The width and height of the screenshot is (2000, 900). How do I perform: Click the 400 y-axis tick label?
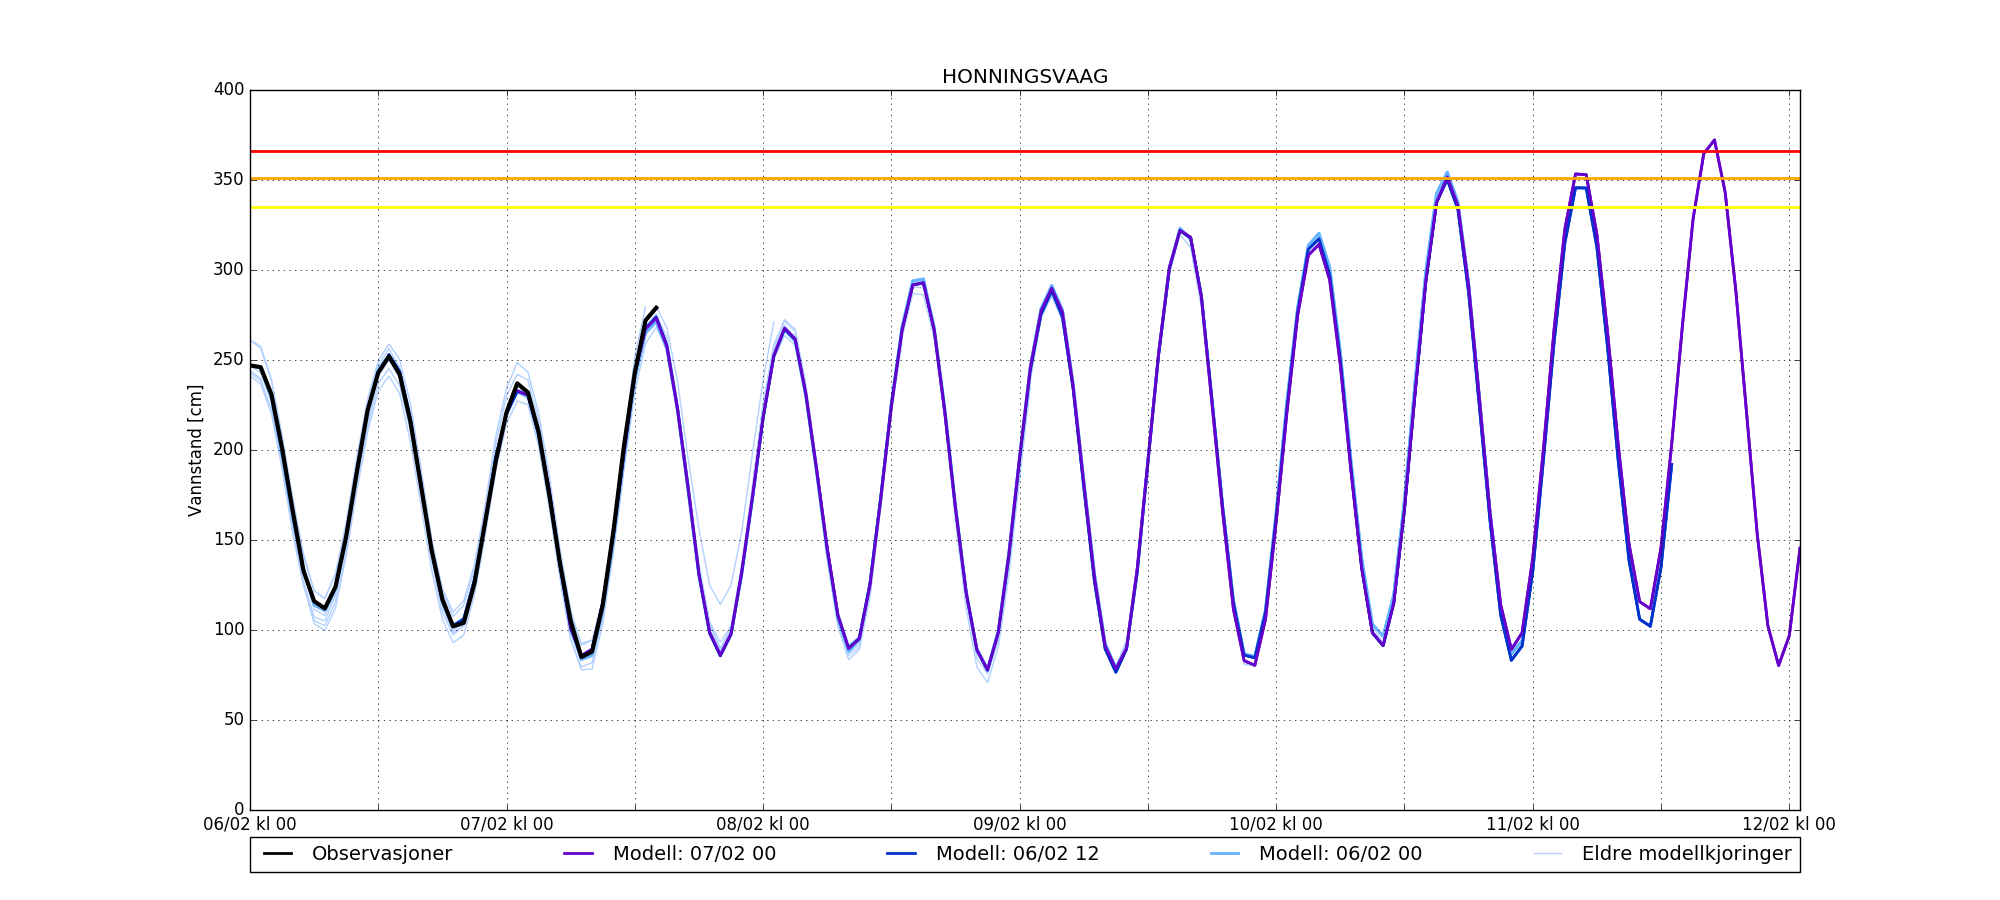pyautogui.click(x=229, y=90)
